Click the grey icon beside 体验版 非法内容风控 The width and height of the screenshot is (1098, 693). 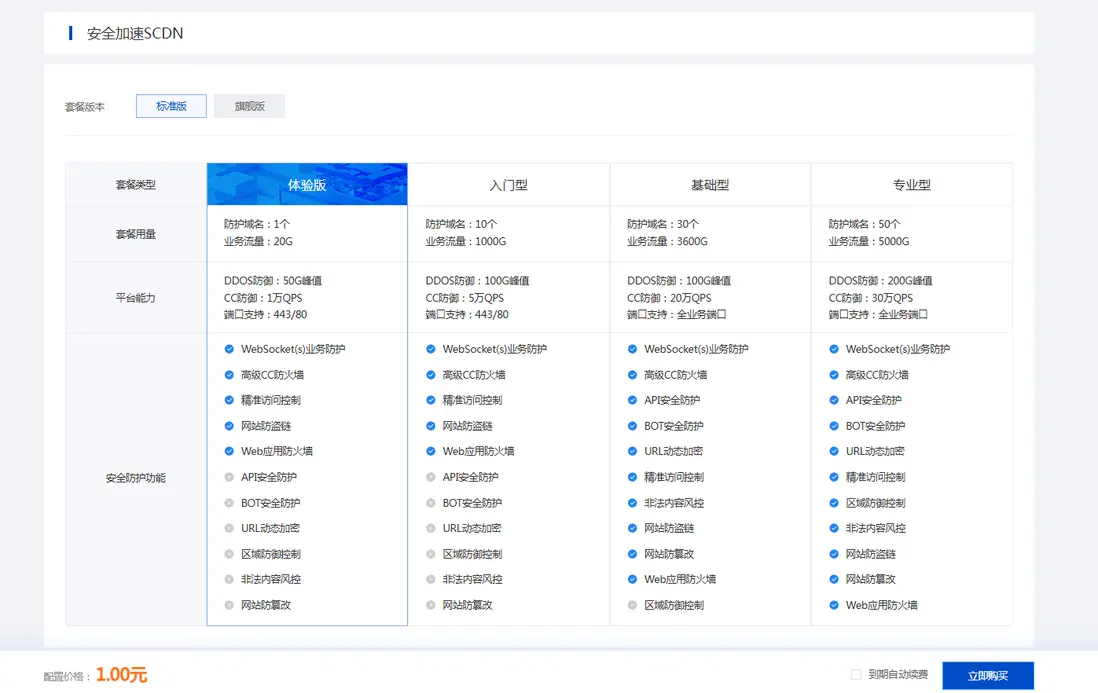coord(229,579)
